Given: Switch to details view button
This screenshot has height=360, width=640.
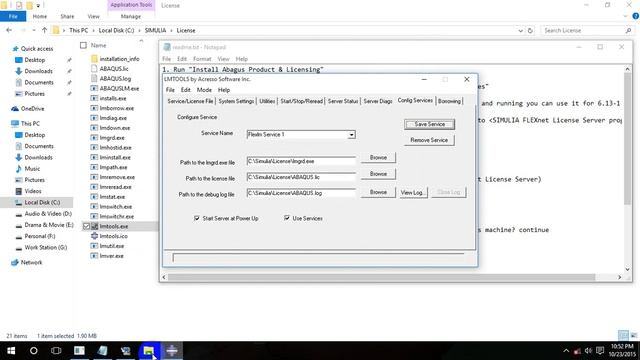Looking at the screenshot, I should [623, 336].
